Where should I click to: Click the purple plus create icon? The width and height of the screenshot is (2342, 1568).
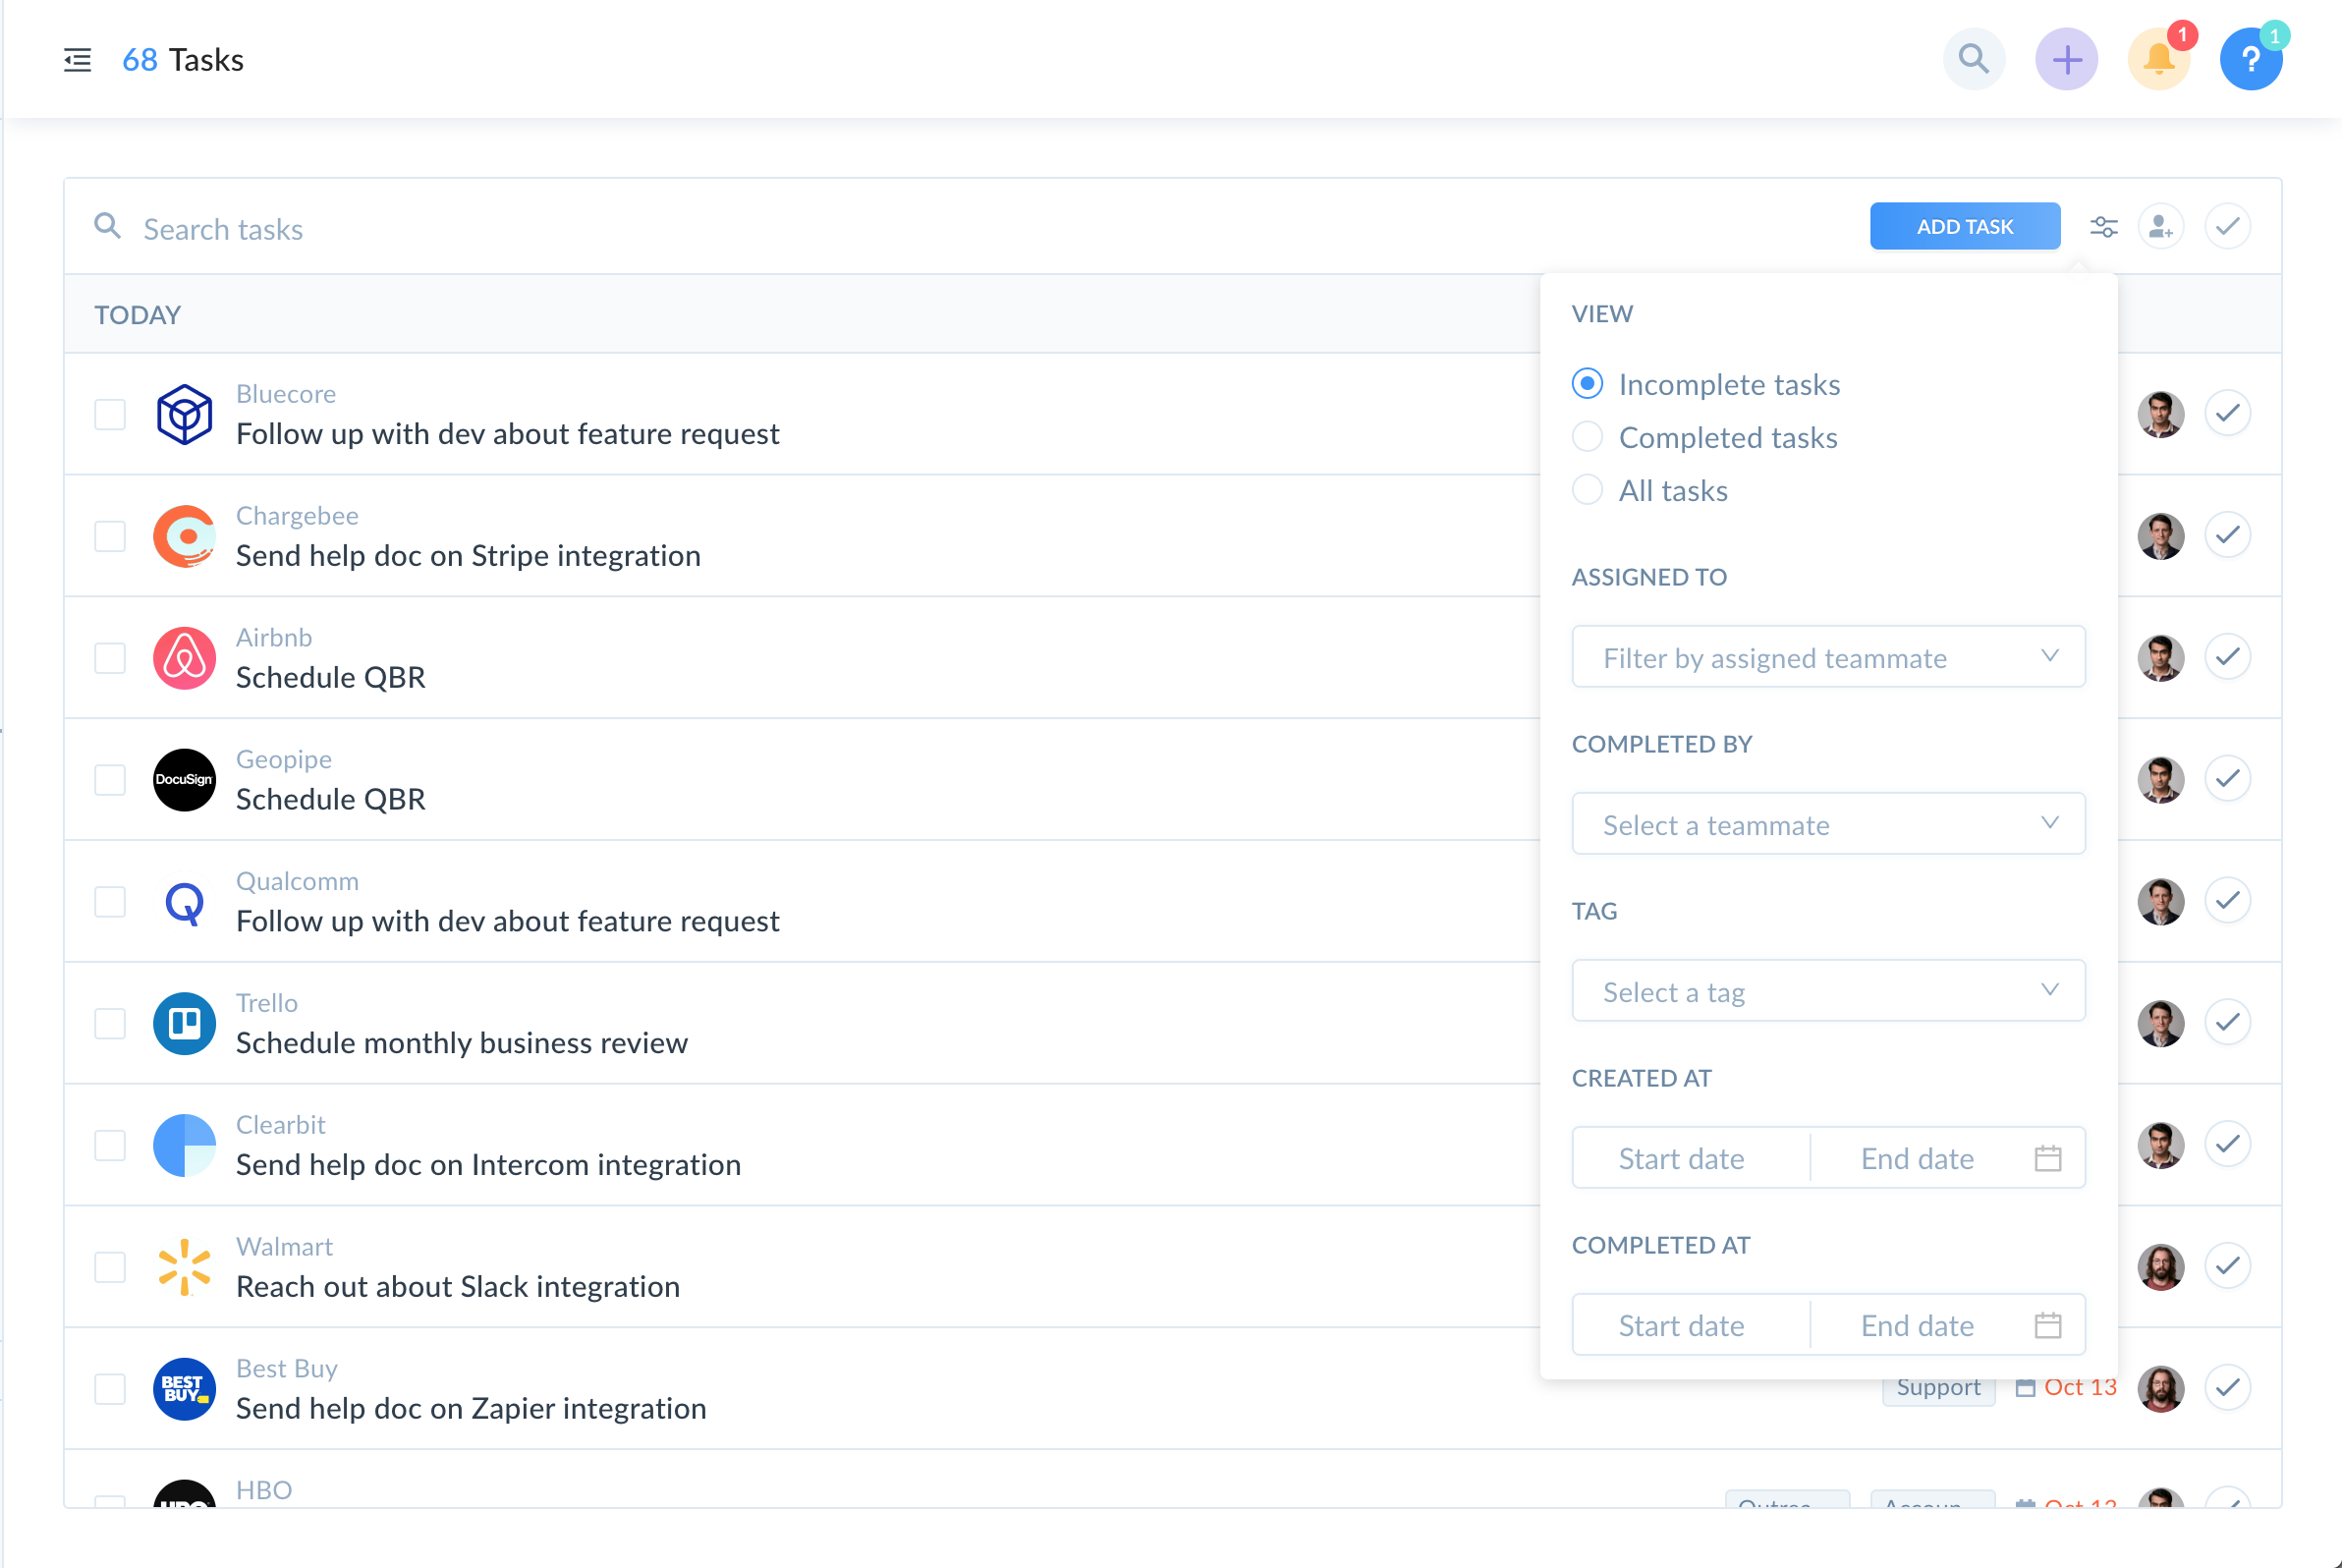coord(2066,59)
